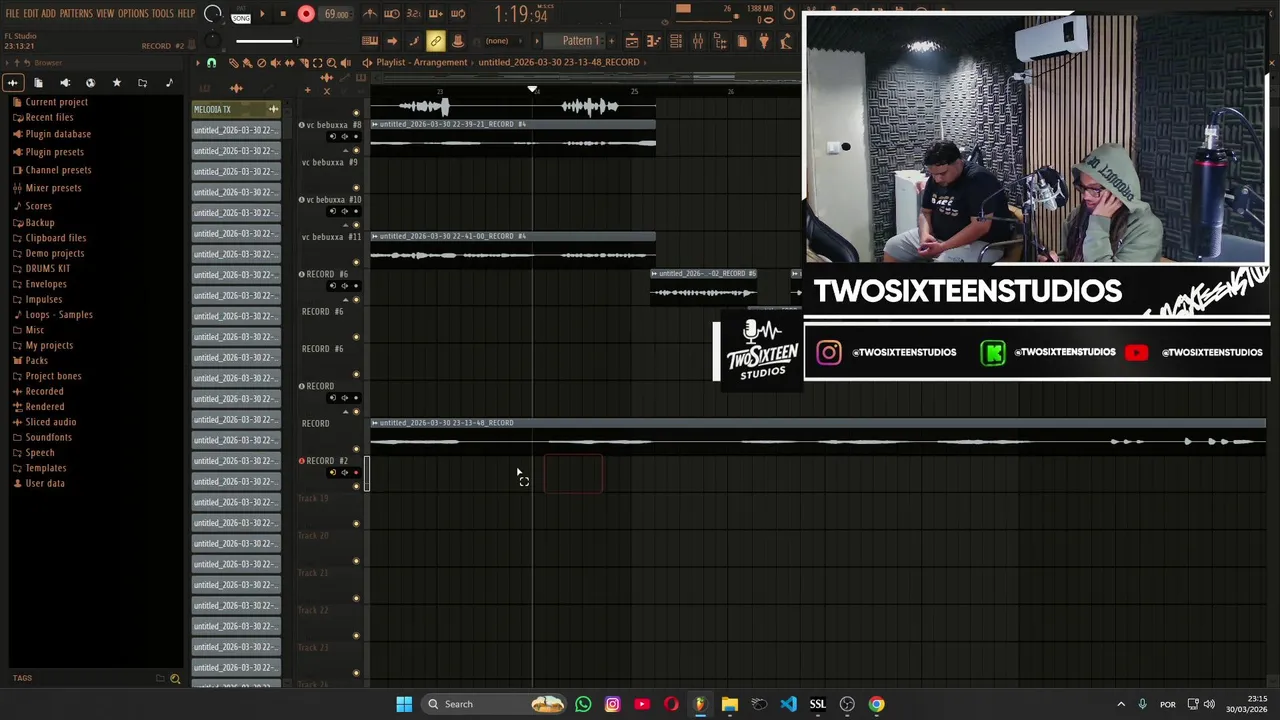1280x720 pixels.
Task: Toggle the loop recording icon
Action: (458, 14)
